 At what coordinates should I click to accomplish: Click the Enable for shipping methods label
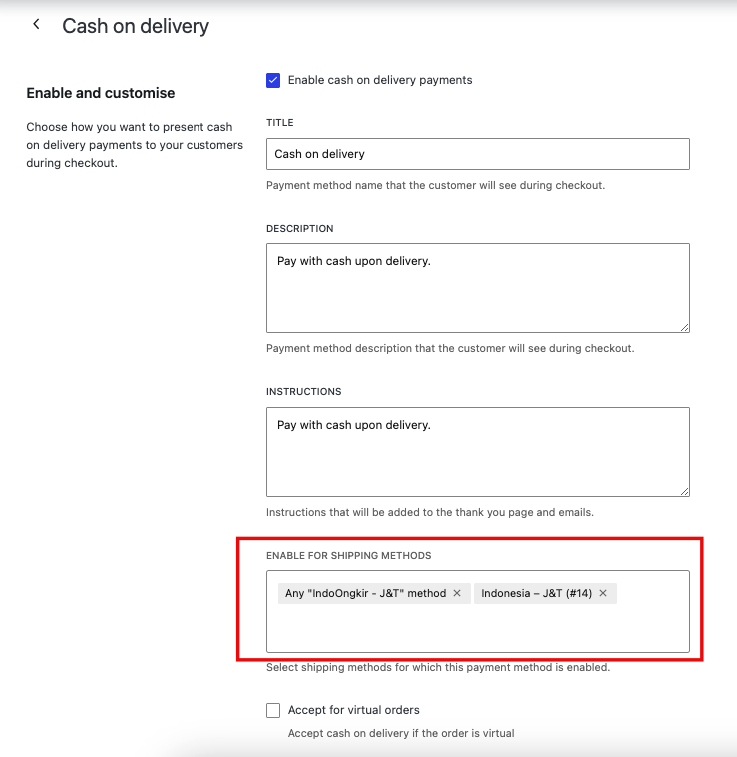pos(348,556)
